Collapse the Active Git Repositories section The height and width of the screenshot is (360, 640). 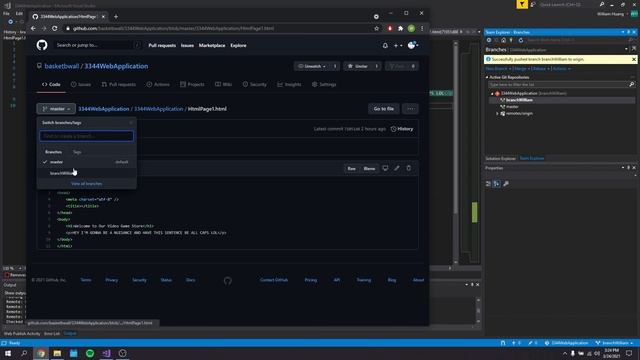487,77
